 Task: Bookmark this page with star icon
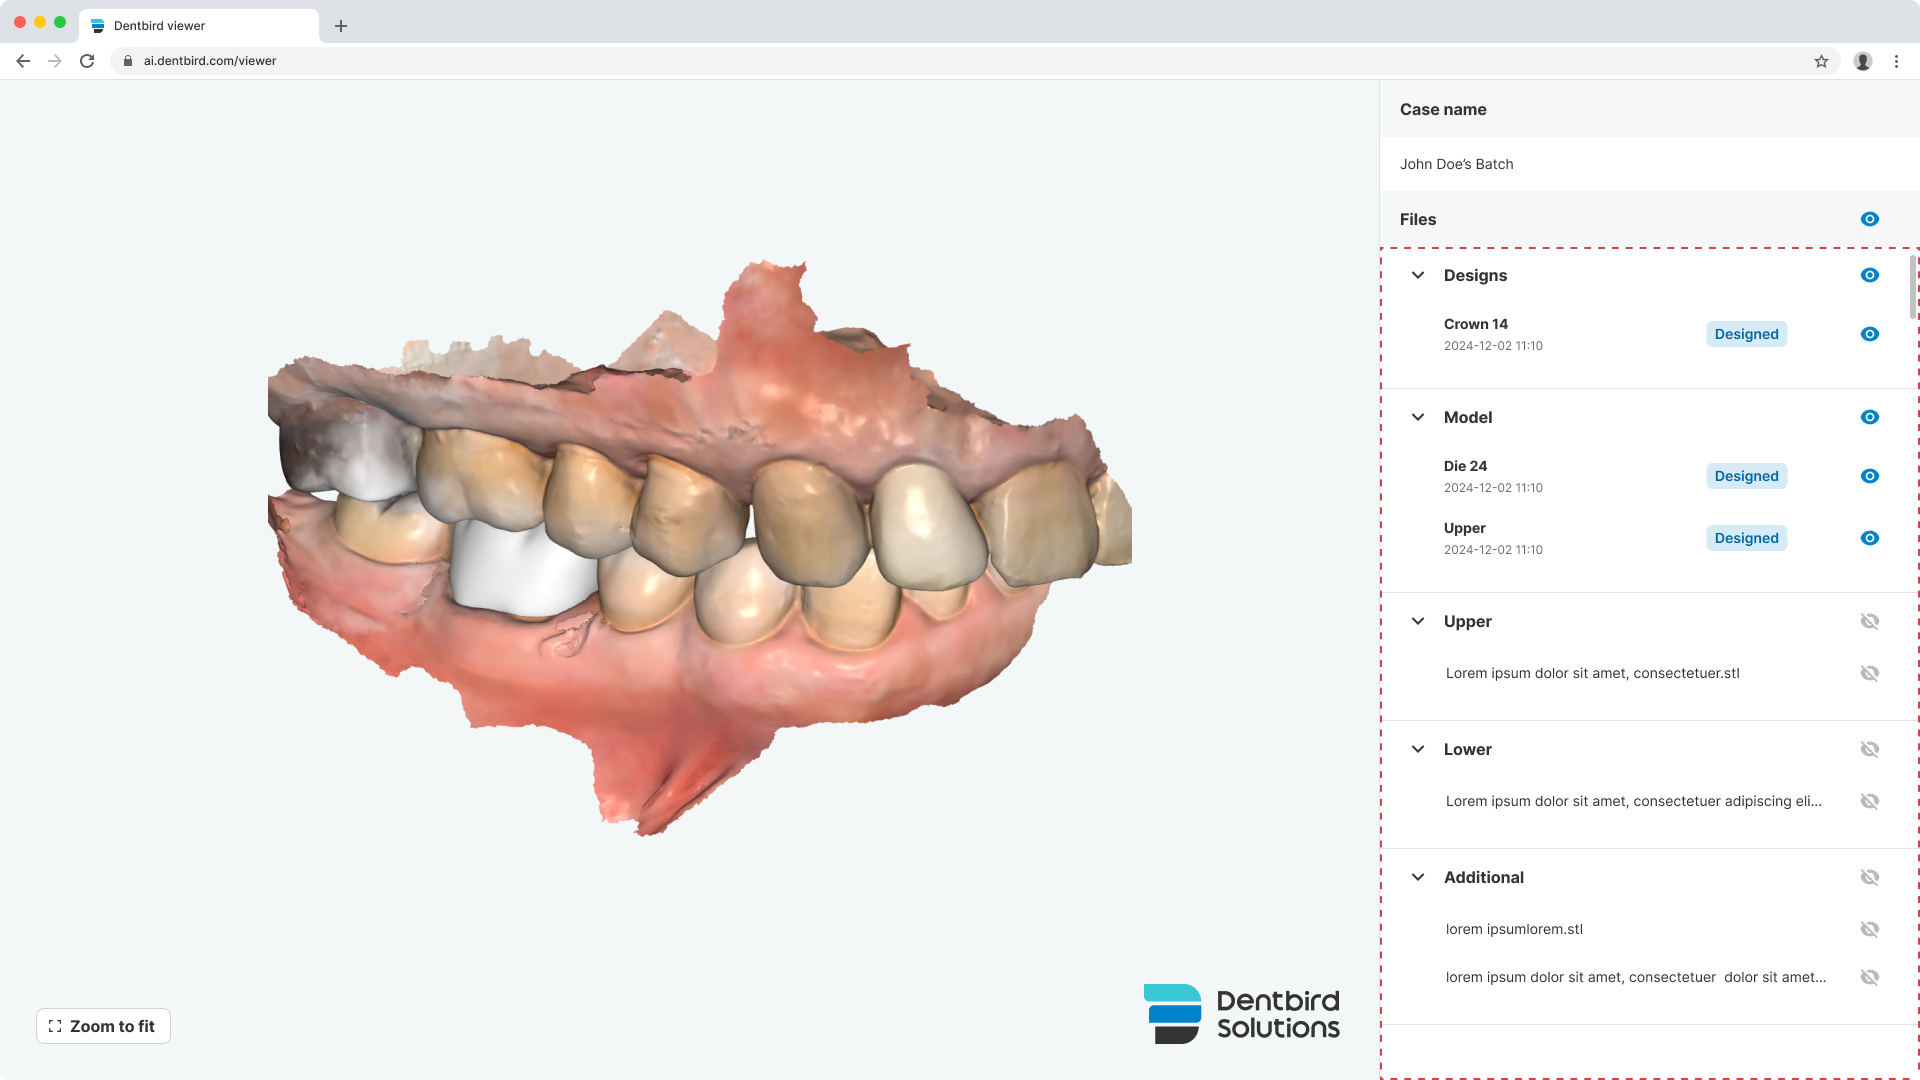click(1821, 61)
